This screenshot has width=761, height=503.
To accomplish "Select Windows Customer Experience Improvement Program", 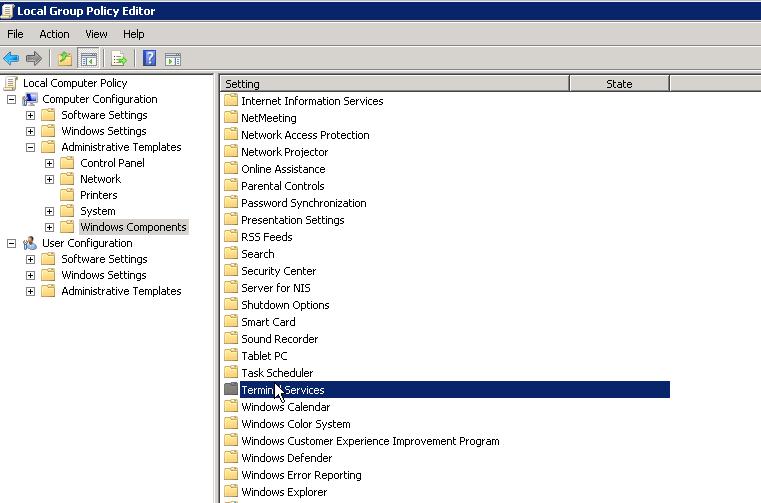I will [370, 441].
